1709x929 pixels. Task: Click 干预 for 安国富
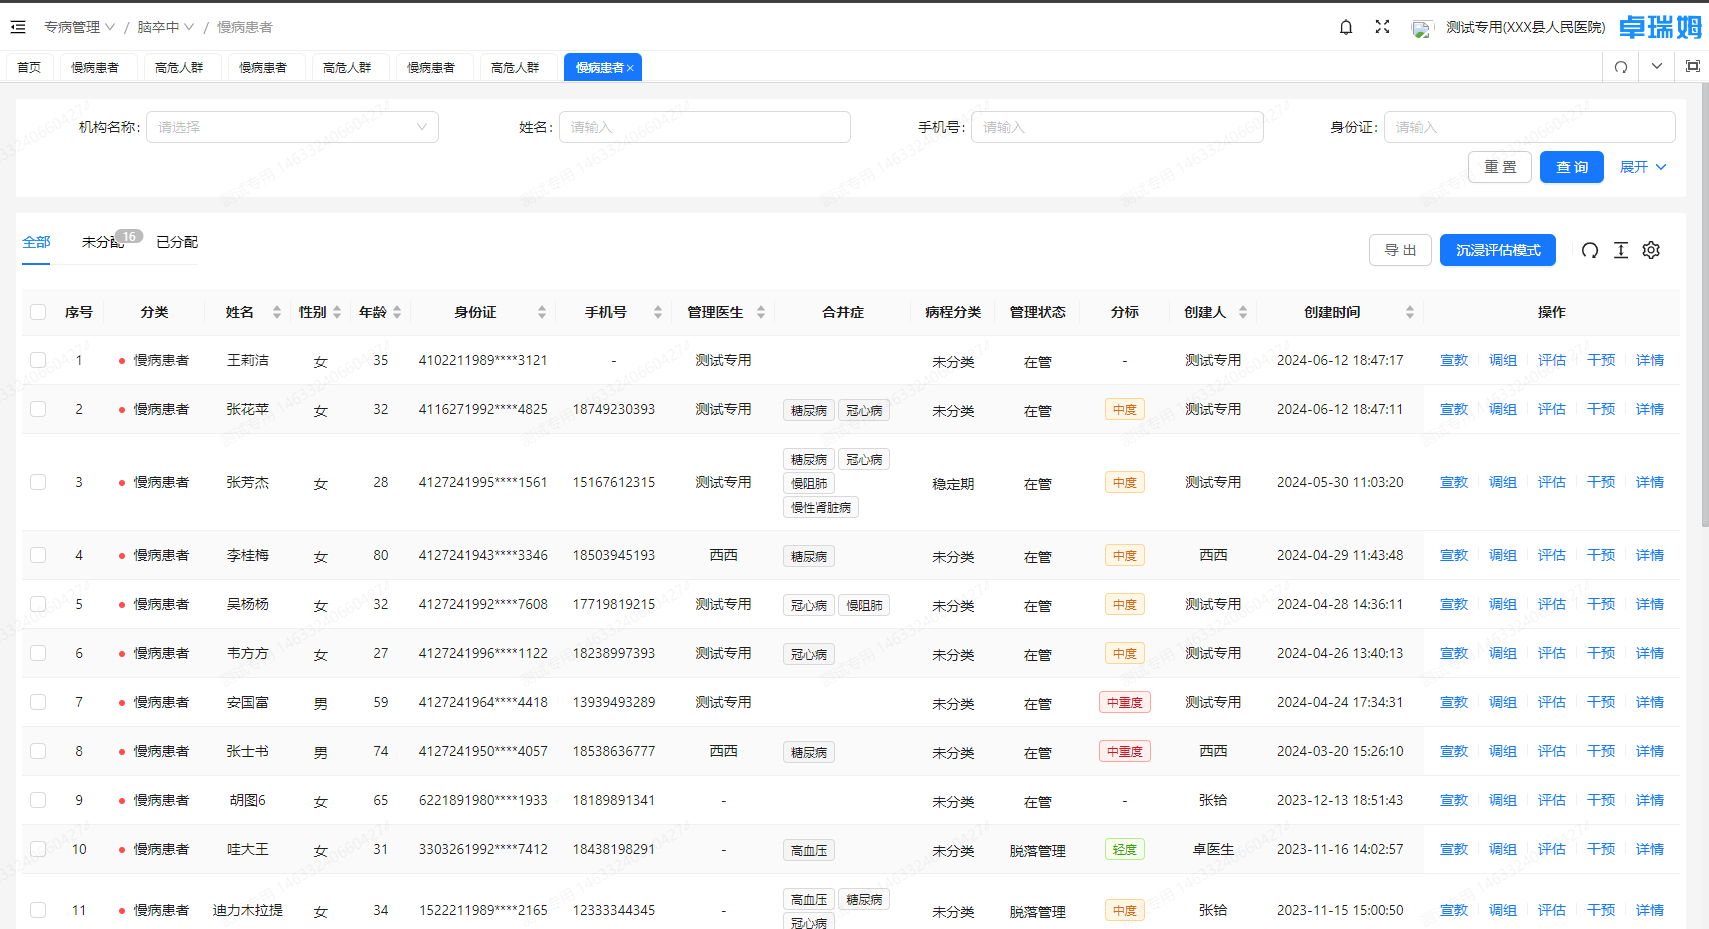point(1601,702)
